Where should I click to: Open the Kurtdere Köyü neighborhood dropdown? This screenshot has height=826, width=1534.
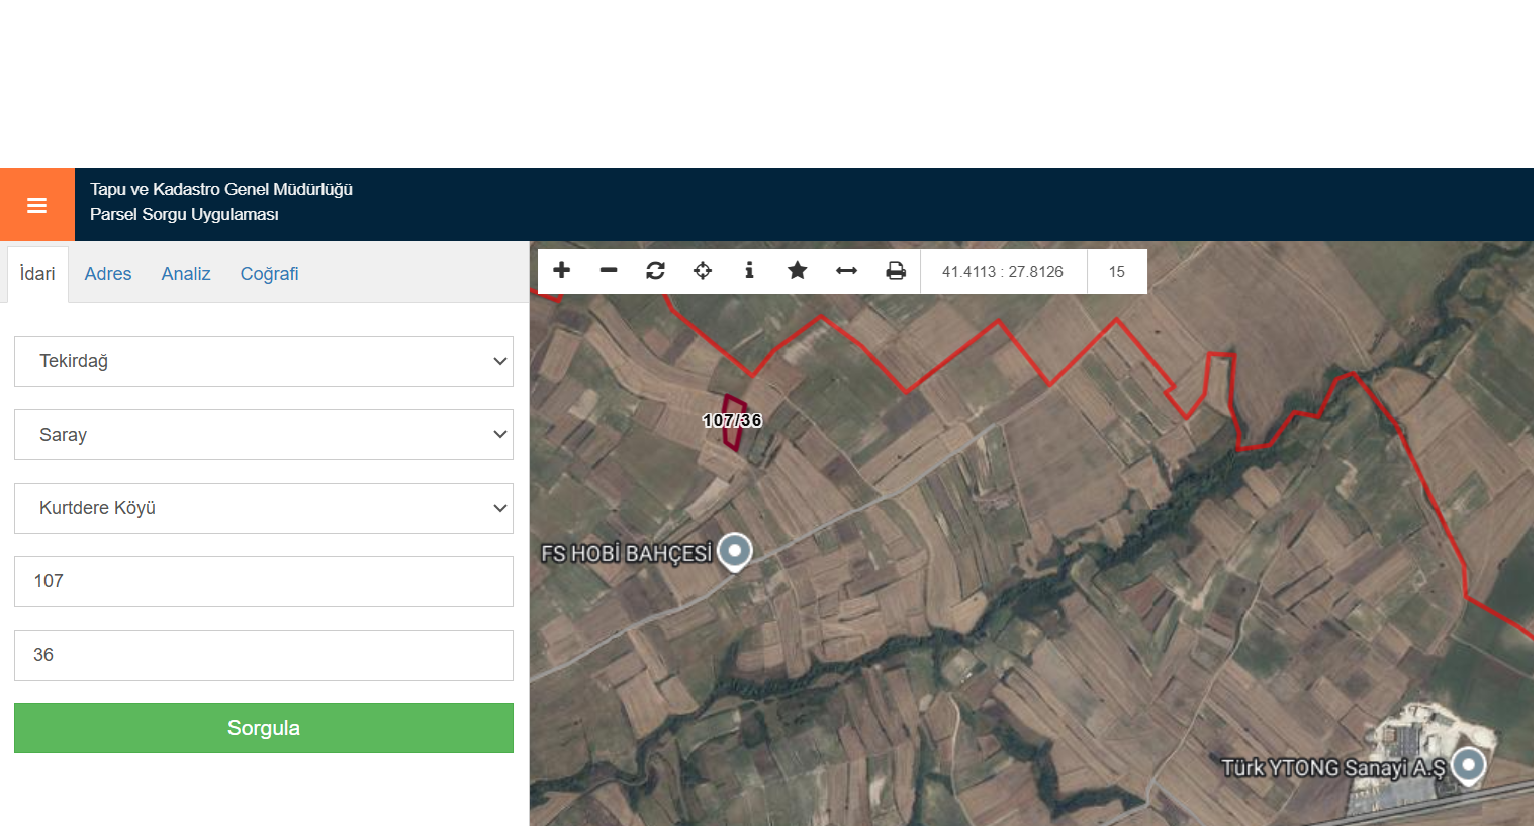click(x=264, y=508)
